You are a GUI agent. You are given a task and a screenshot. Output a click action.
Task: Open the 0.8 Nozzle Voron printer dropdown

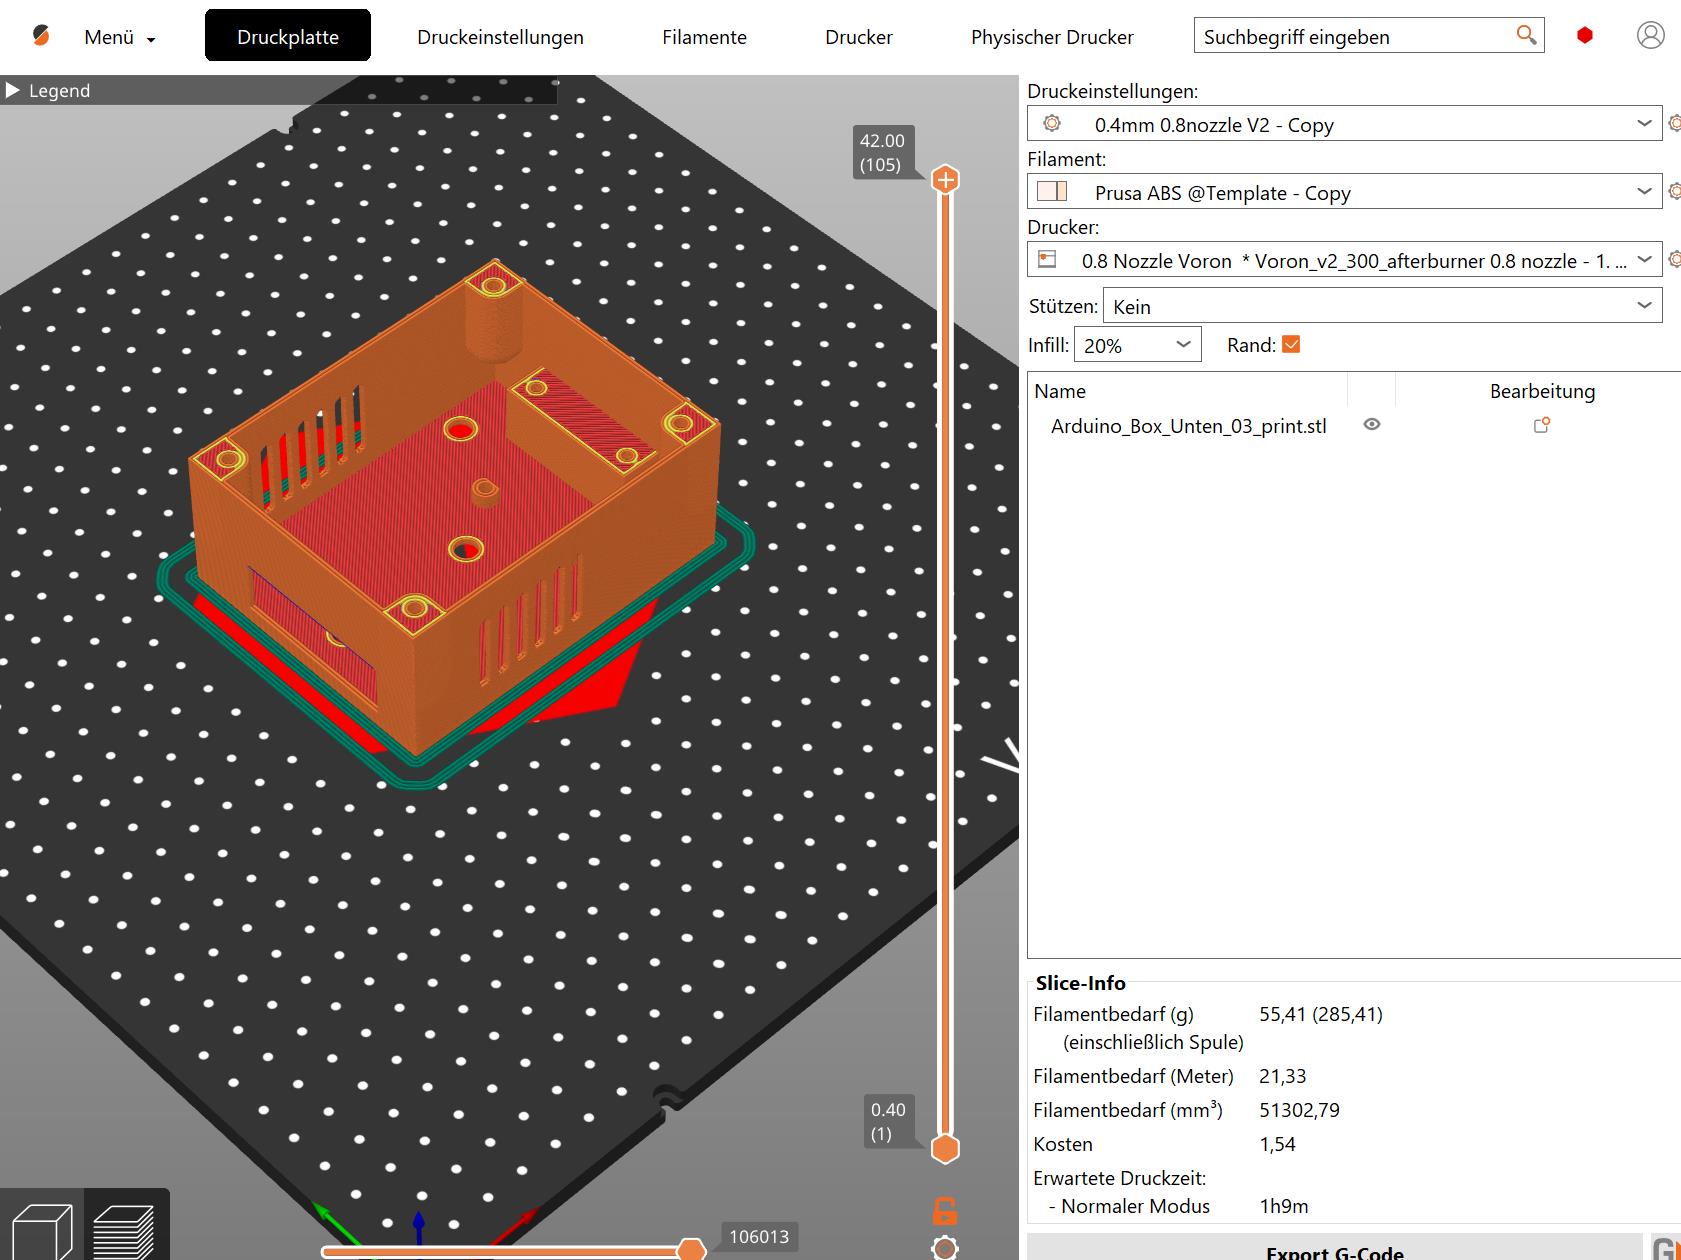click(1345, 260)
